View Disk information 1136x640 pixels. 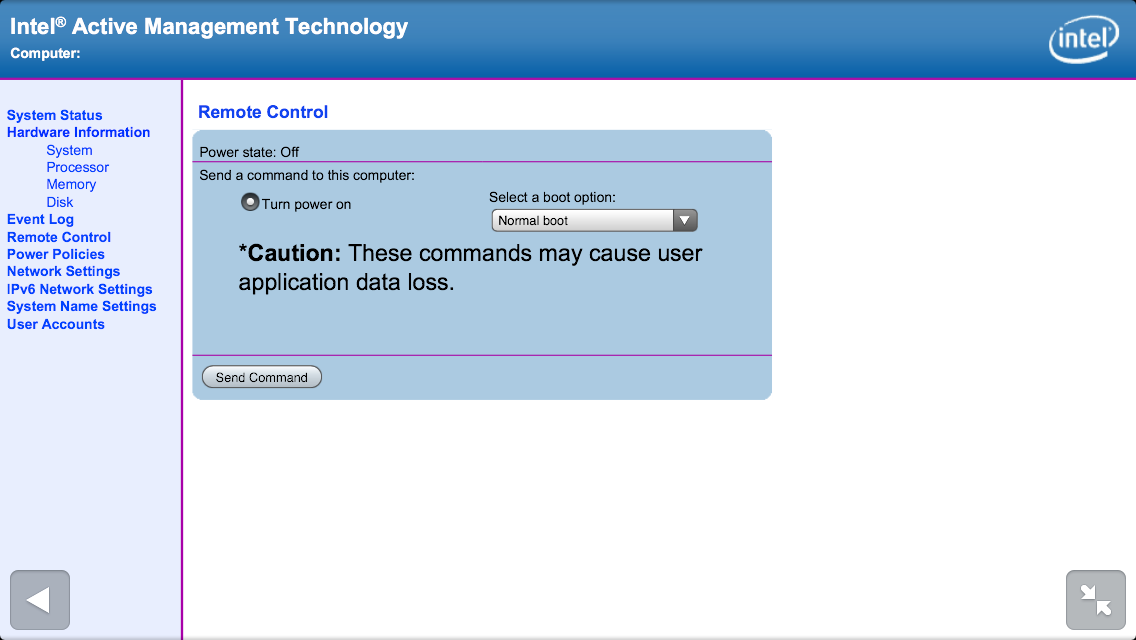[x=60, y=202]
